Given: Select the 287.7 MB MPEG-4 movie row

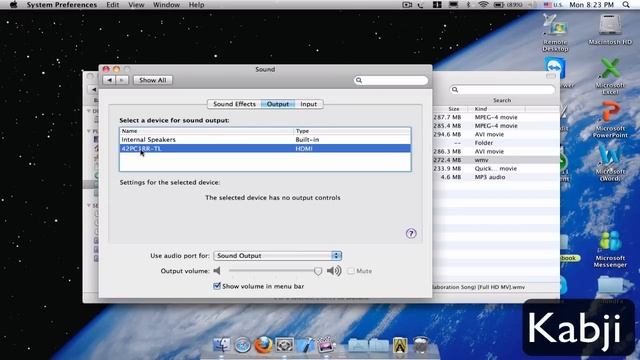Looking at the screenshot, I should [496, 117].
